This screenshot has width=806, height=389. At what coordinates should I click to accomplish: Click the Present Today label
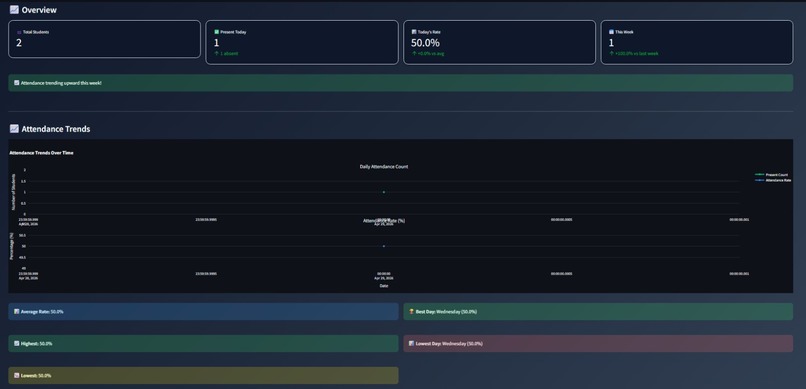[233, 32]
